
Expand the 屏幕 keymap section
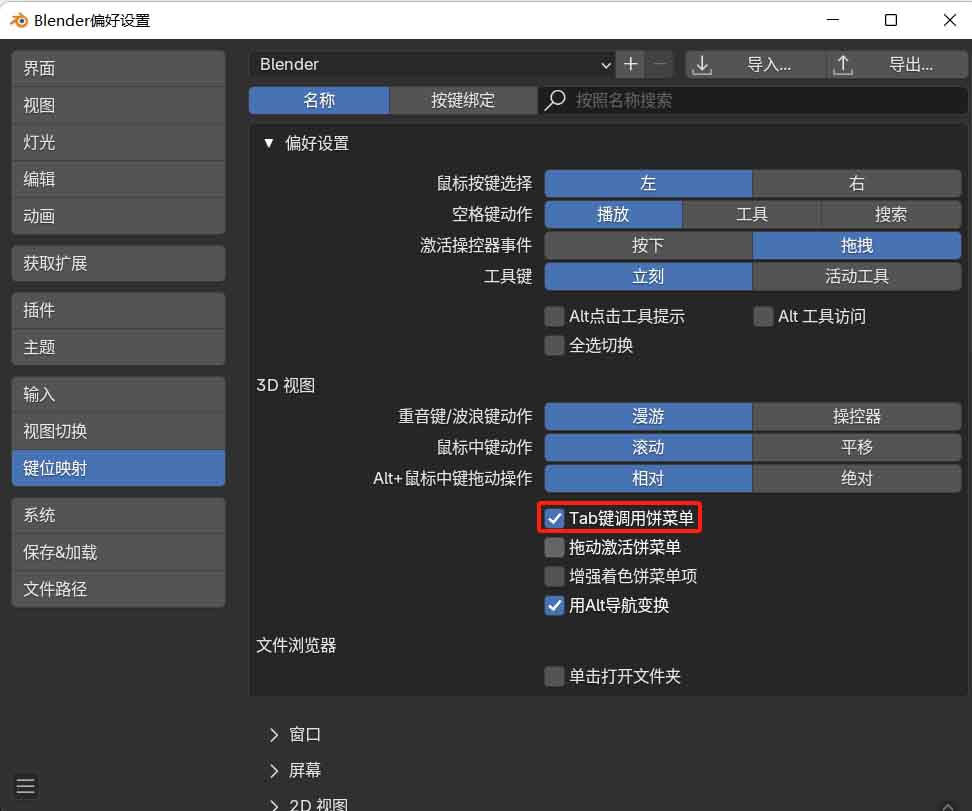[x=273, y=771]
